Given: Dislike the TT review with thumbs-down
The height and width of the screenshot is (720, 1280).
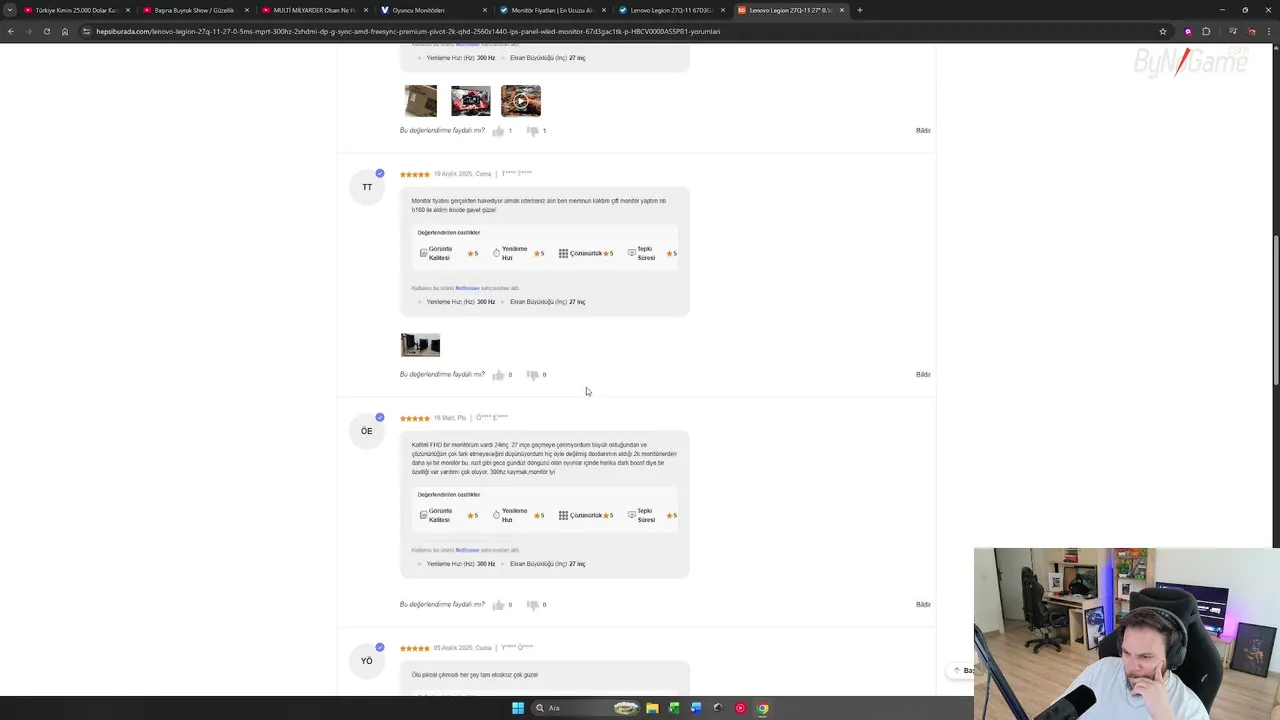Looking at the screenshot, I should point(532,375).
